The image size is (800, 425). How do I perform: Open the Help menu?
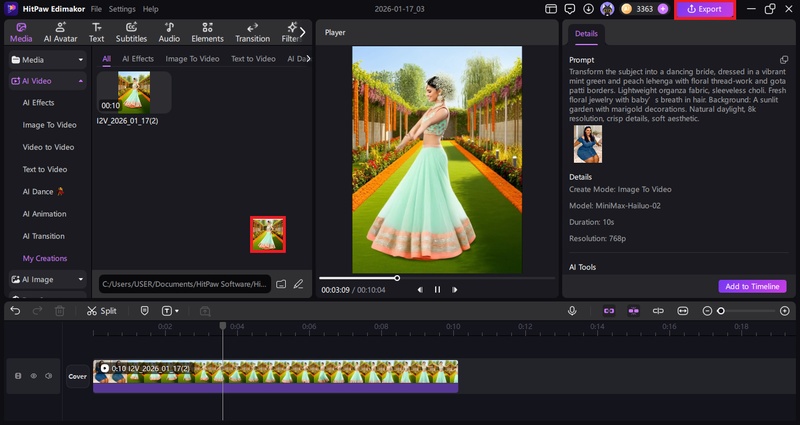coord(151,9)
